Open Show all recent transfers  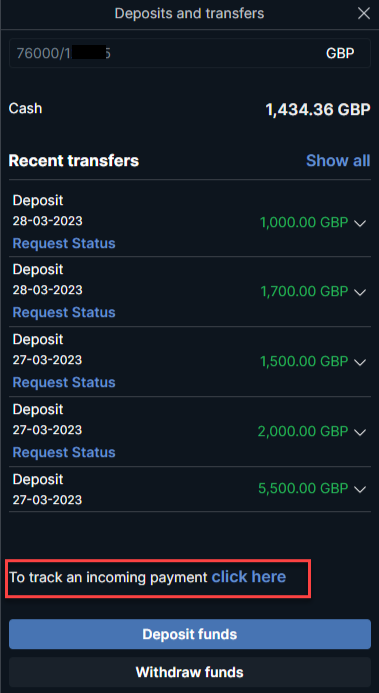pos(338,160)
